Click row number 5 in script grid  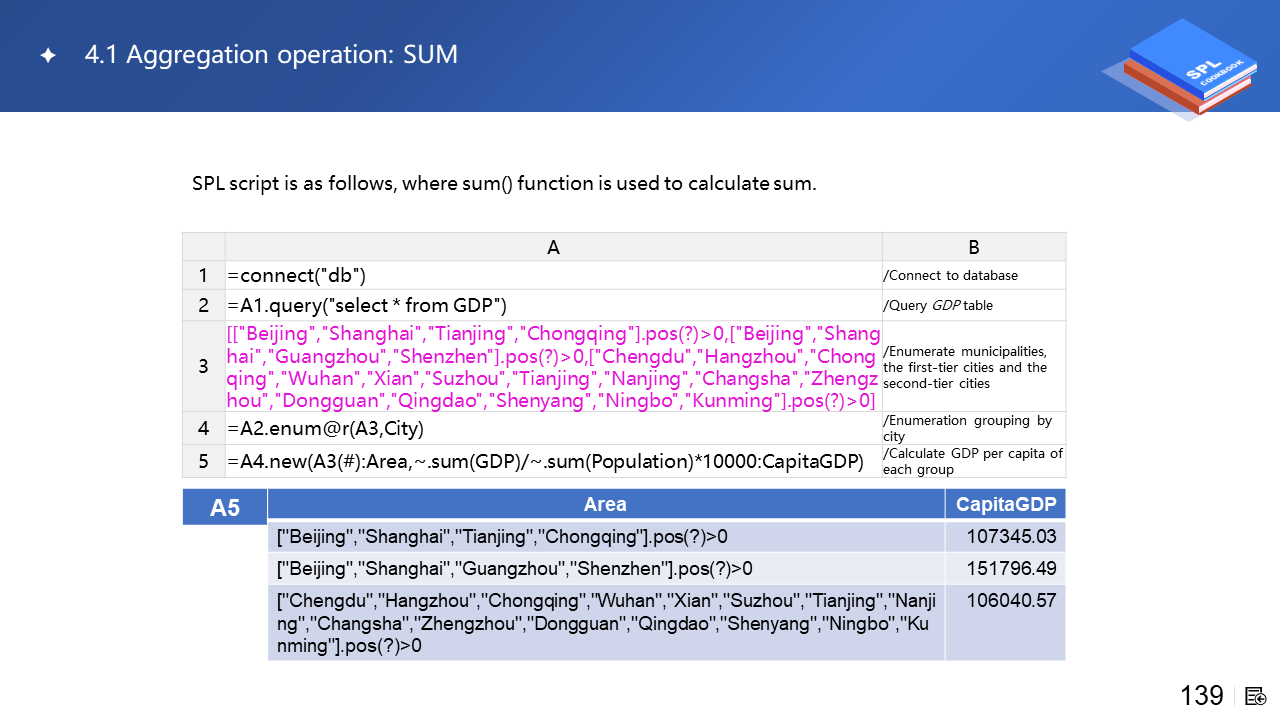tap(203, 461)
